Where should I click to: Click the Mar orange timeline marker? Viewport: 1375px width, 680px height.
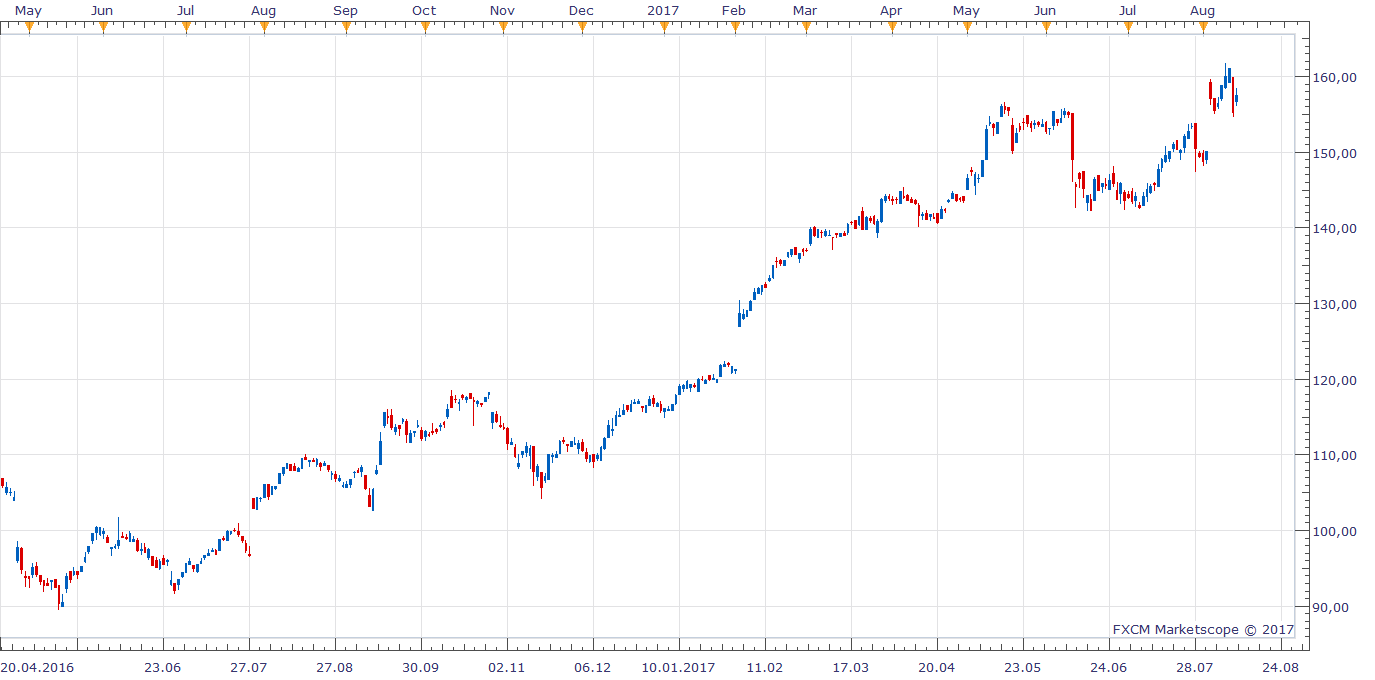806,28
